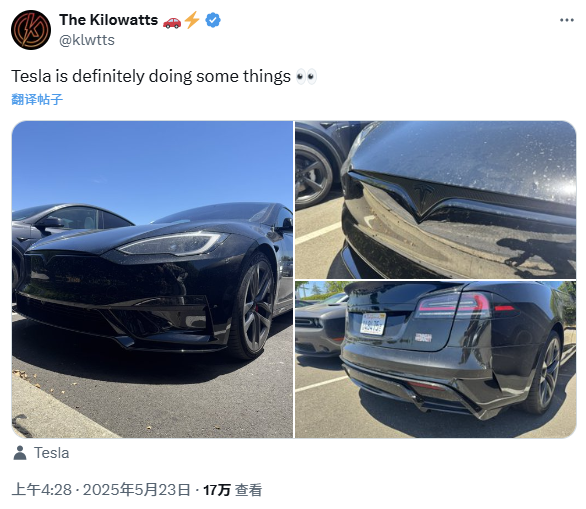Screen dimensions: 586x509
Task: Click the 上午4:28 timestamp
Action: point(41,490)
